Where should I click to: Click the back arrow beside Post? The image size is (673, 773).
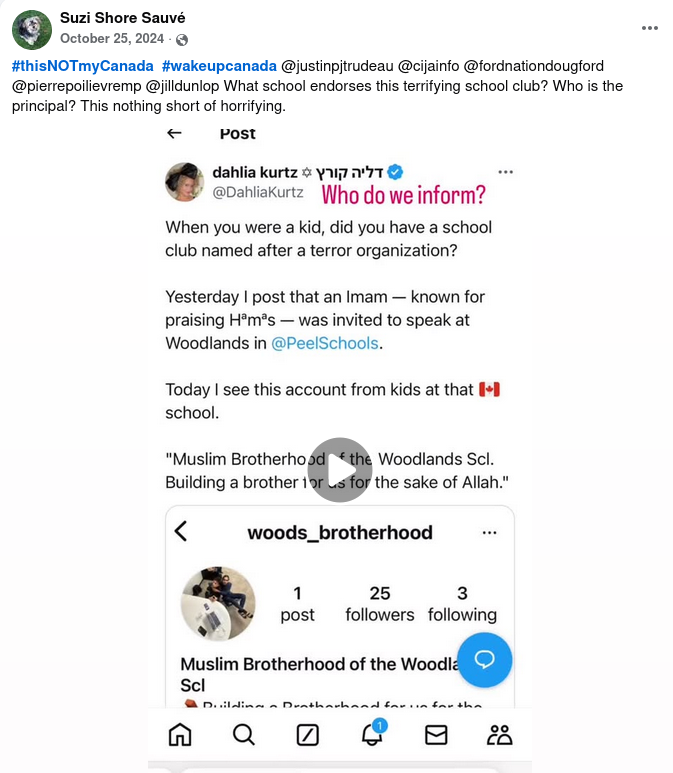click(x=174, y=133)
